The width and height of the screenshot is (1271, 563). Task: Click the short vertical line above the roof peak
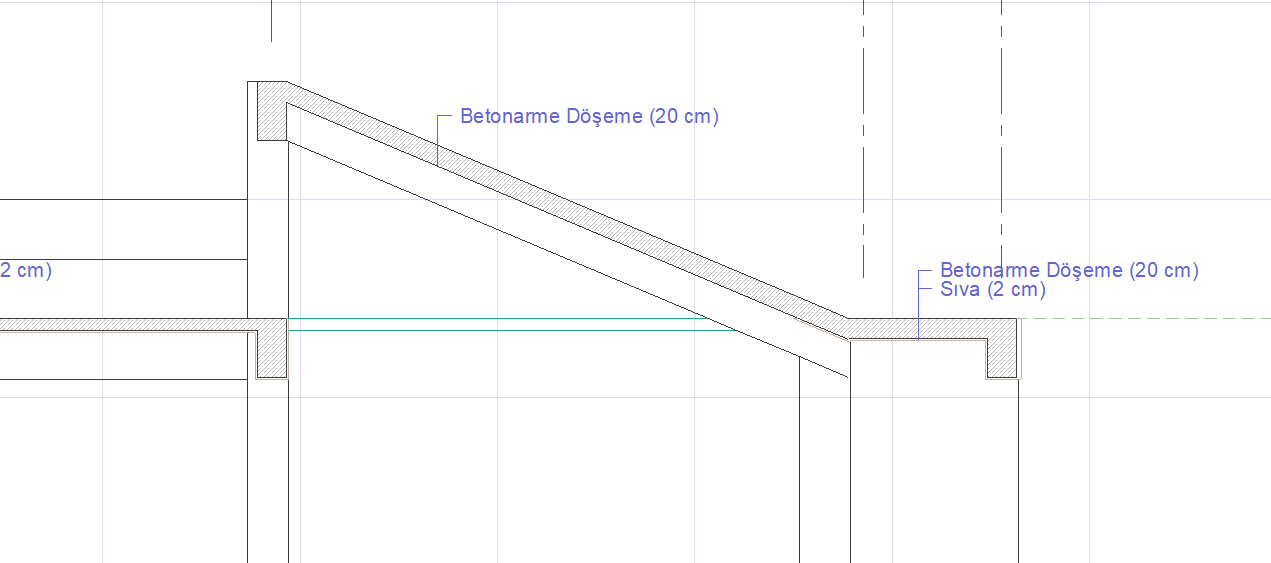pos(271,20)
